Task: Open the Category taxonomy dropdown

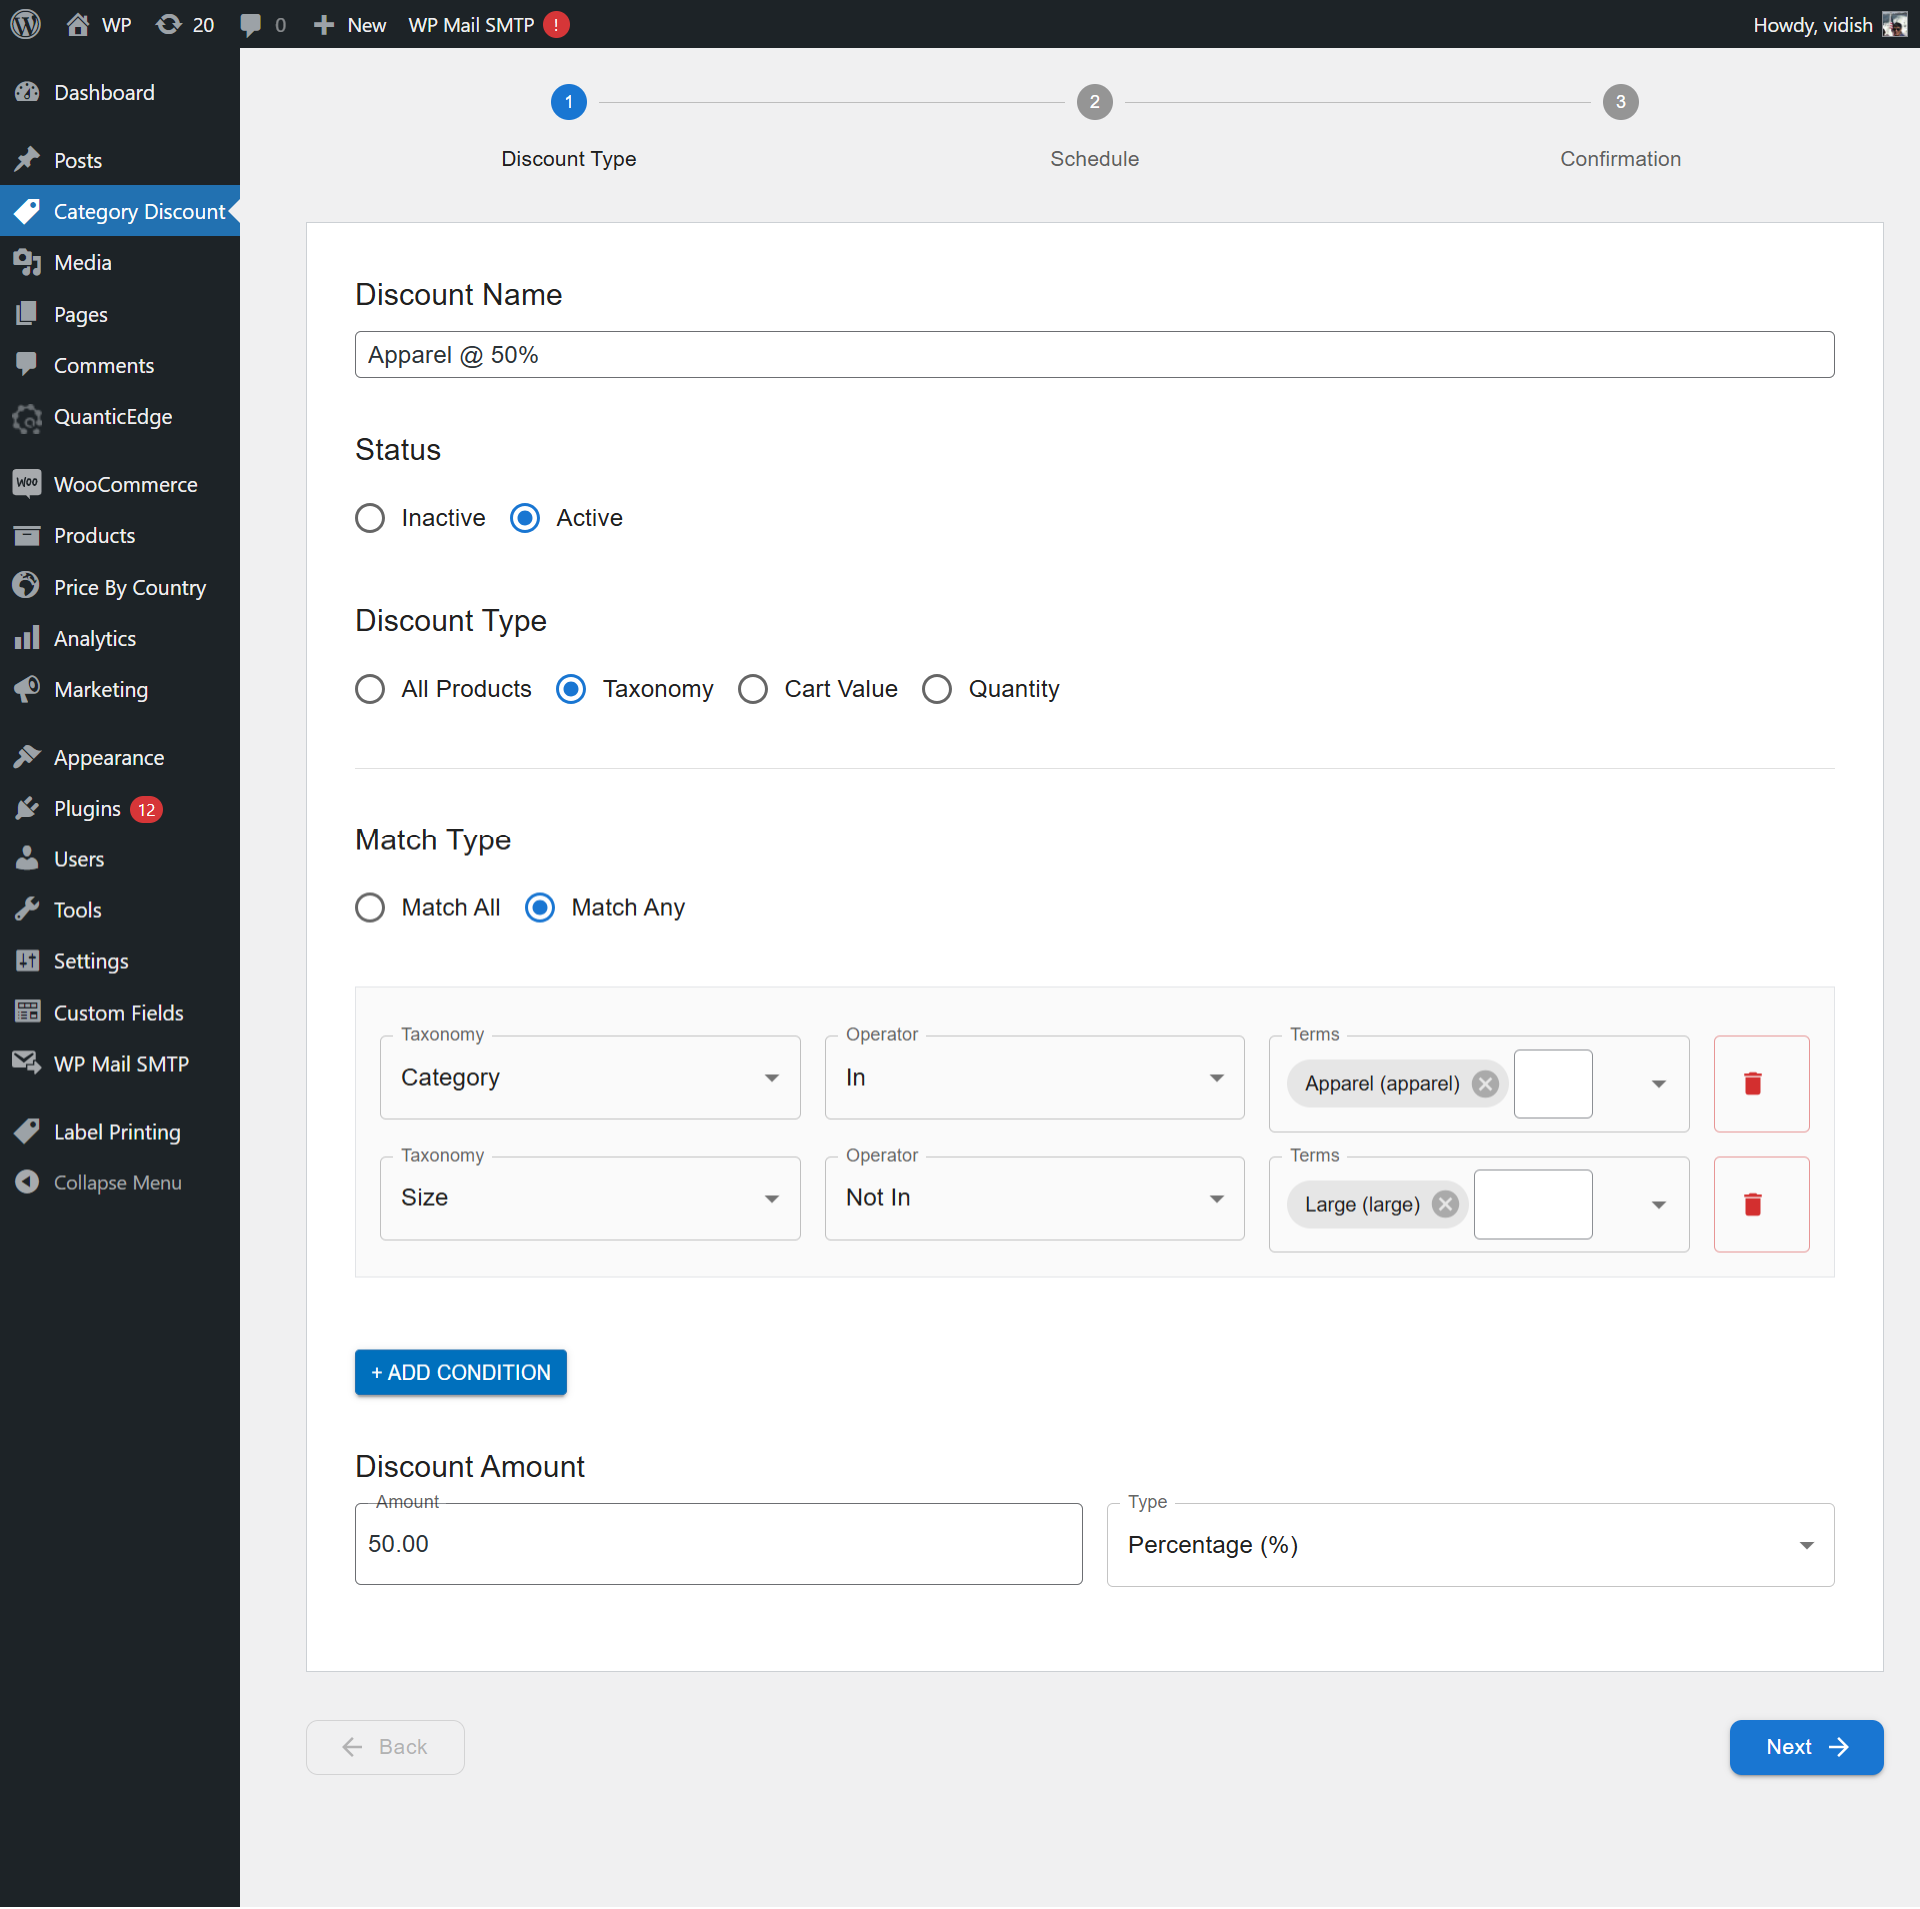Action: click(x=589, y=1077)
